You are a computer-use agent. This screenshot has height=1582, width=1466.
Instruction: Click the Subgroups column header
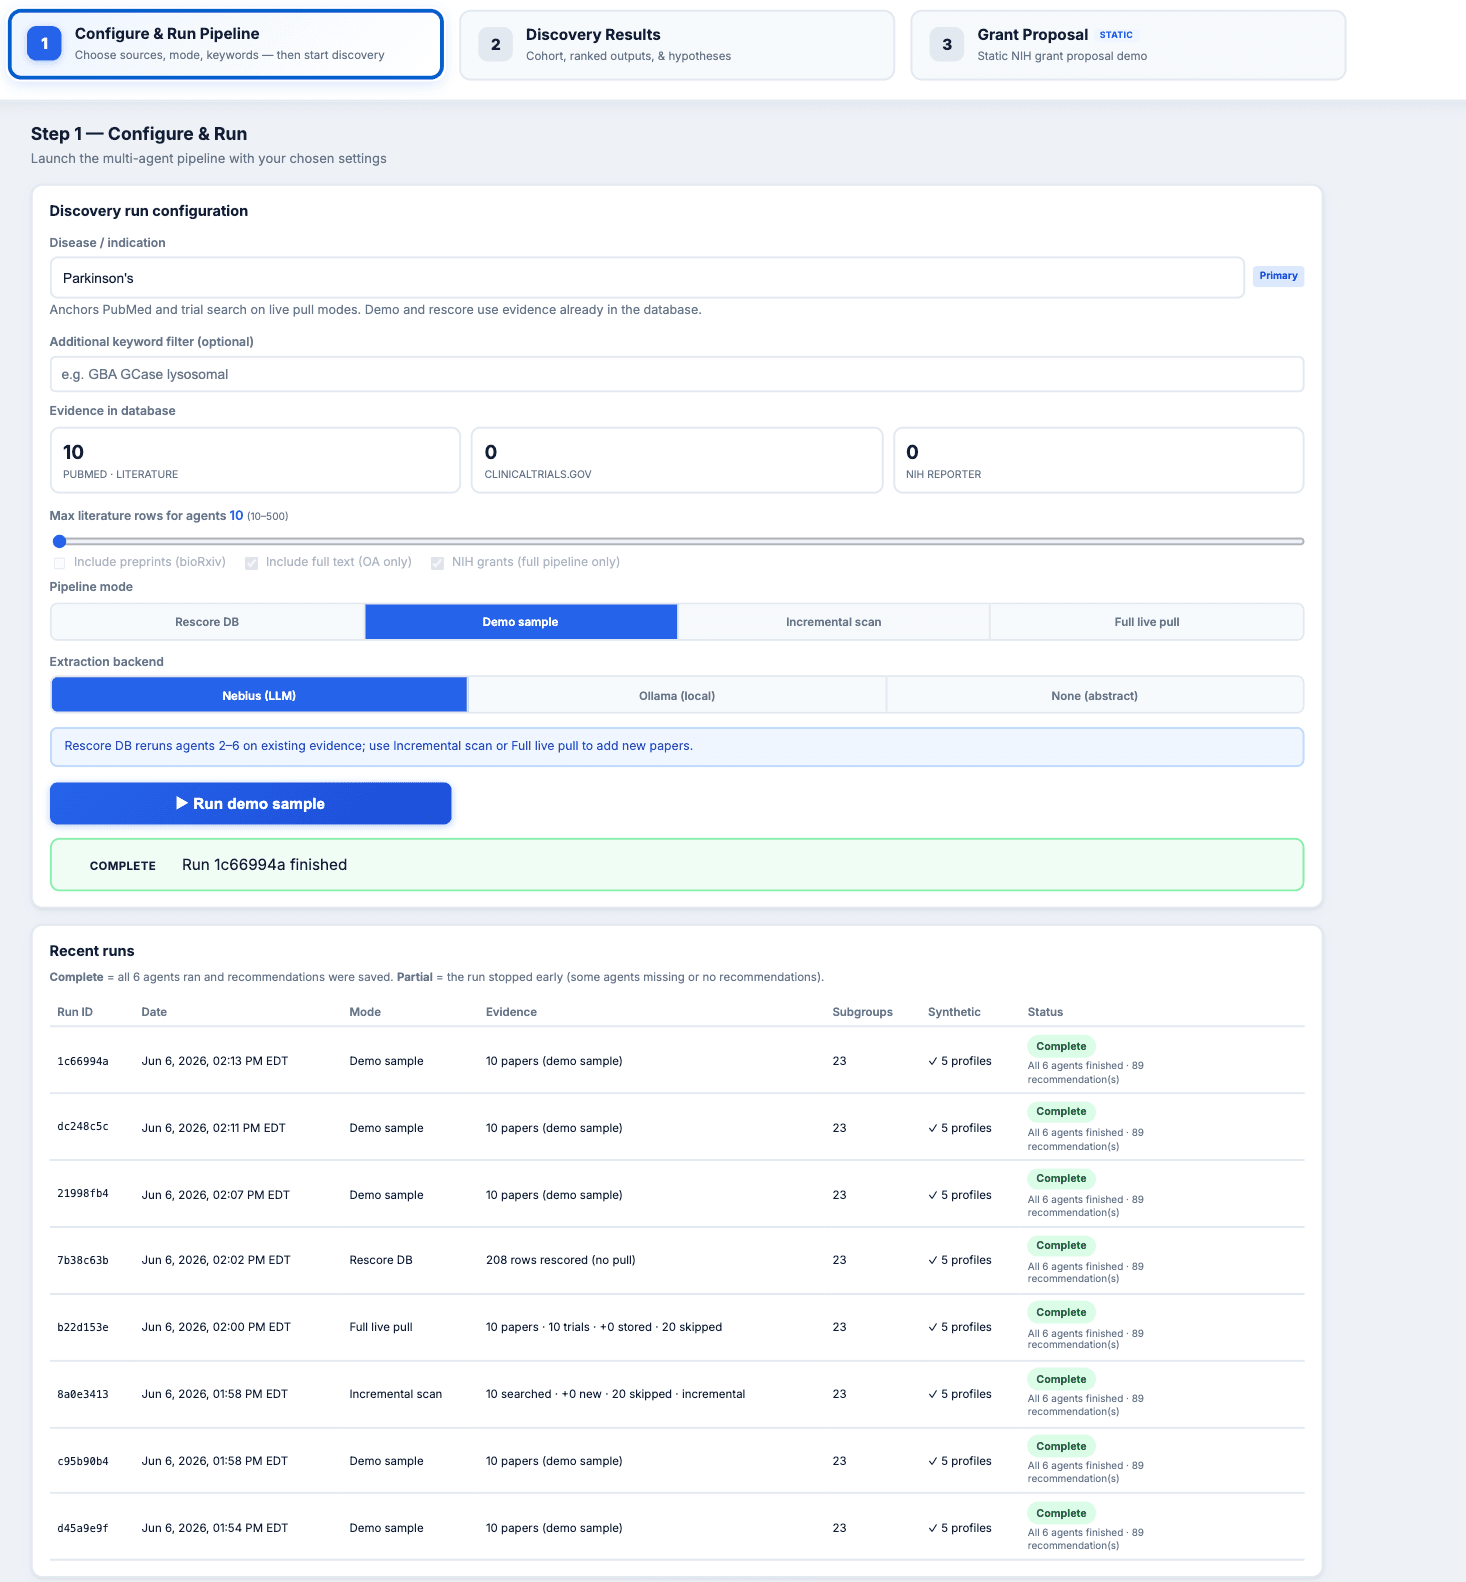pyautogui.click(x=862, y=1012)
